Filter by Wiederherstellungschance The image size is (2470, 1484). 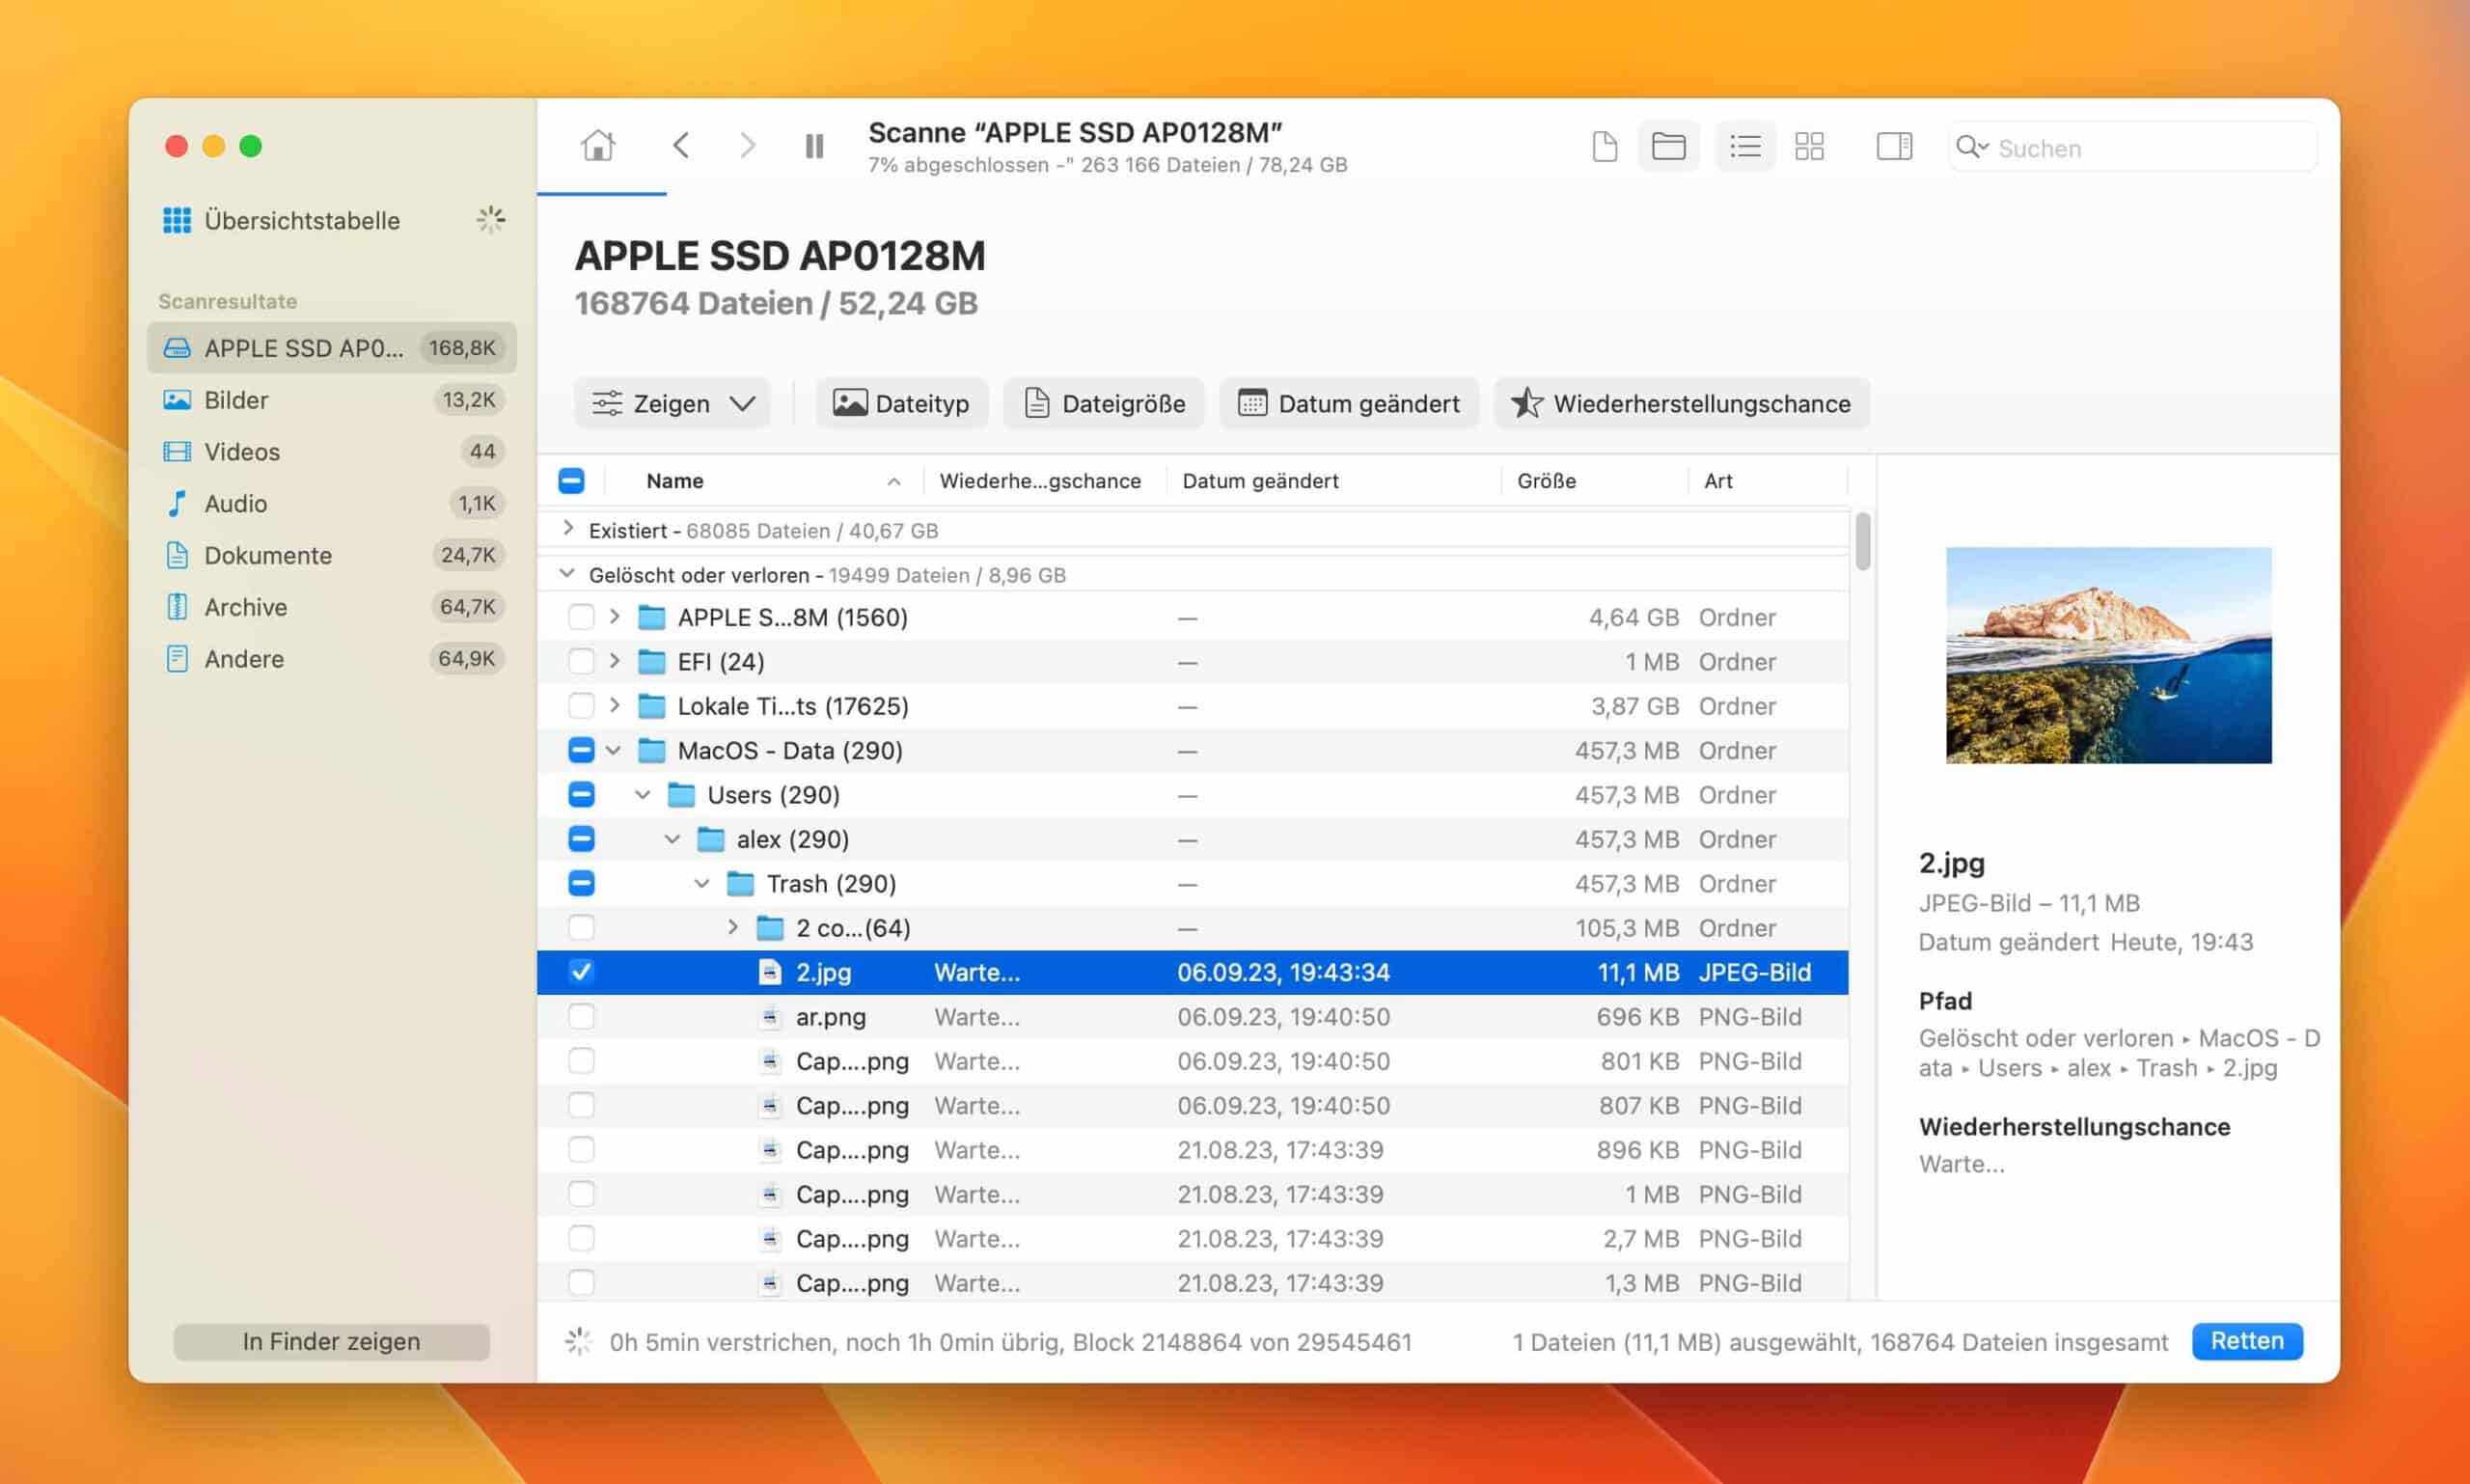pyautogui.click(x=1681, y=404)
